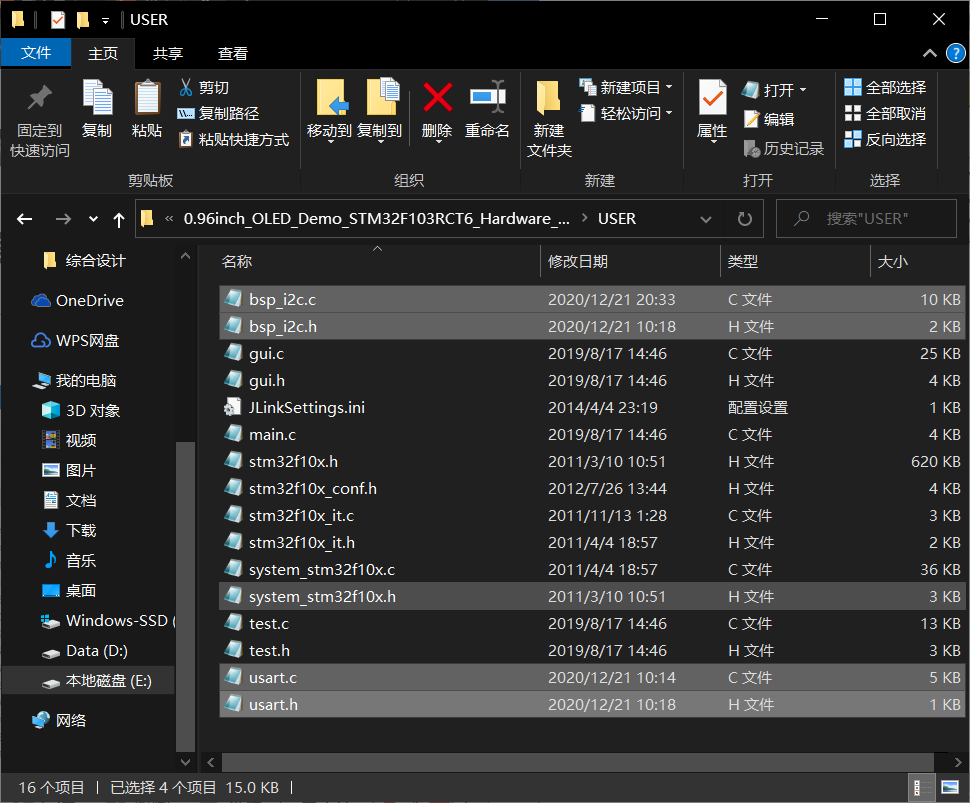Image resolution: width=970 pixels, height=803 pixels.
Task: Click the navigation pane vertical scrollbar
Action: pyautogui.click(x=185, y=595)
